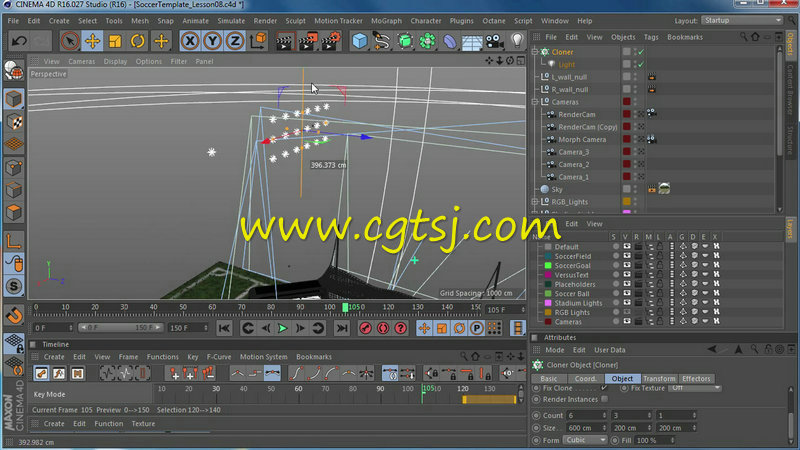Switch to the Effectors tab
Screen dimensions: 800x450
[696, 379]
